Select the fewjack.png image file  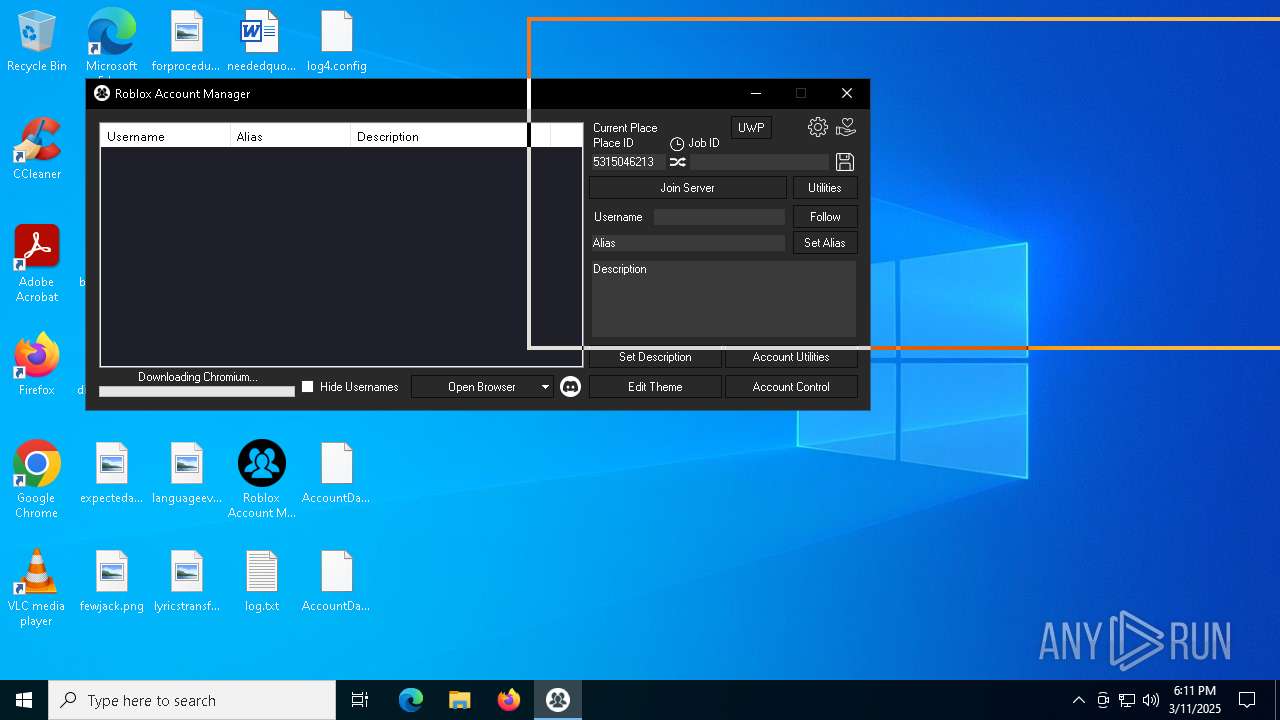(112, 581)
